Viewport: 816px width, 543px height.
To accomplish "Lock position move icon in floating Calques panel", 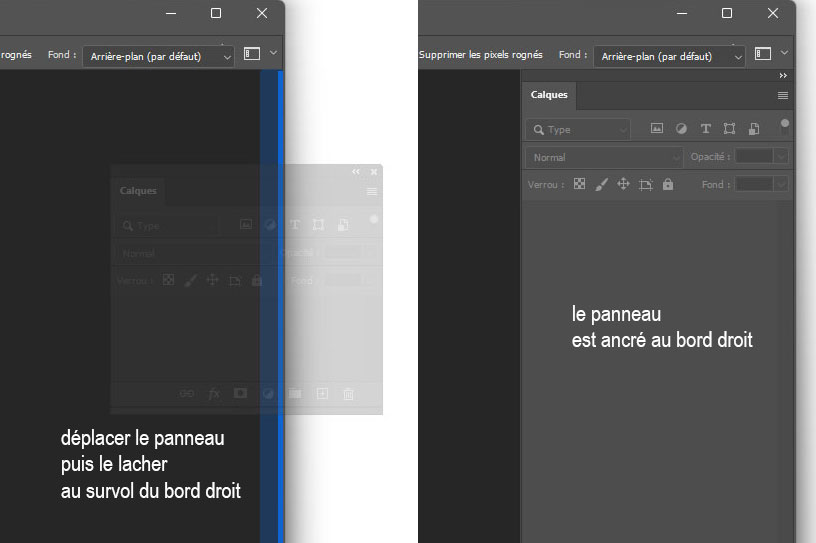I will tap(212, 280).
